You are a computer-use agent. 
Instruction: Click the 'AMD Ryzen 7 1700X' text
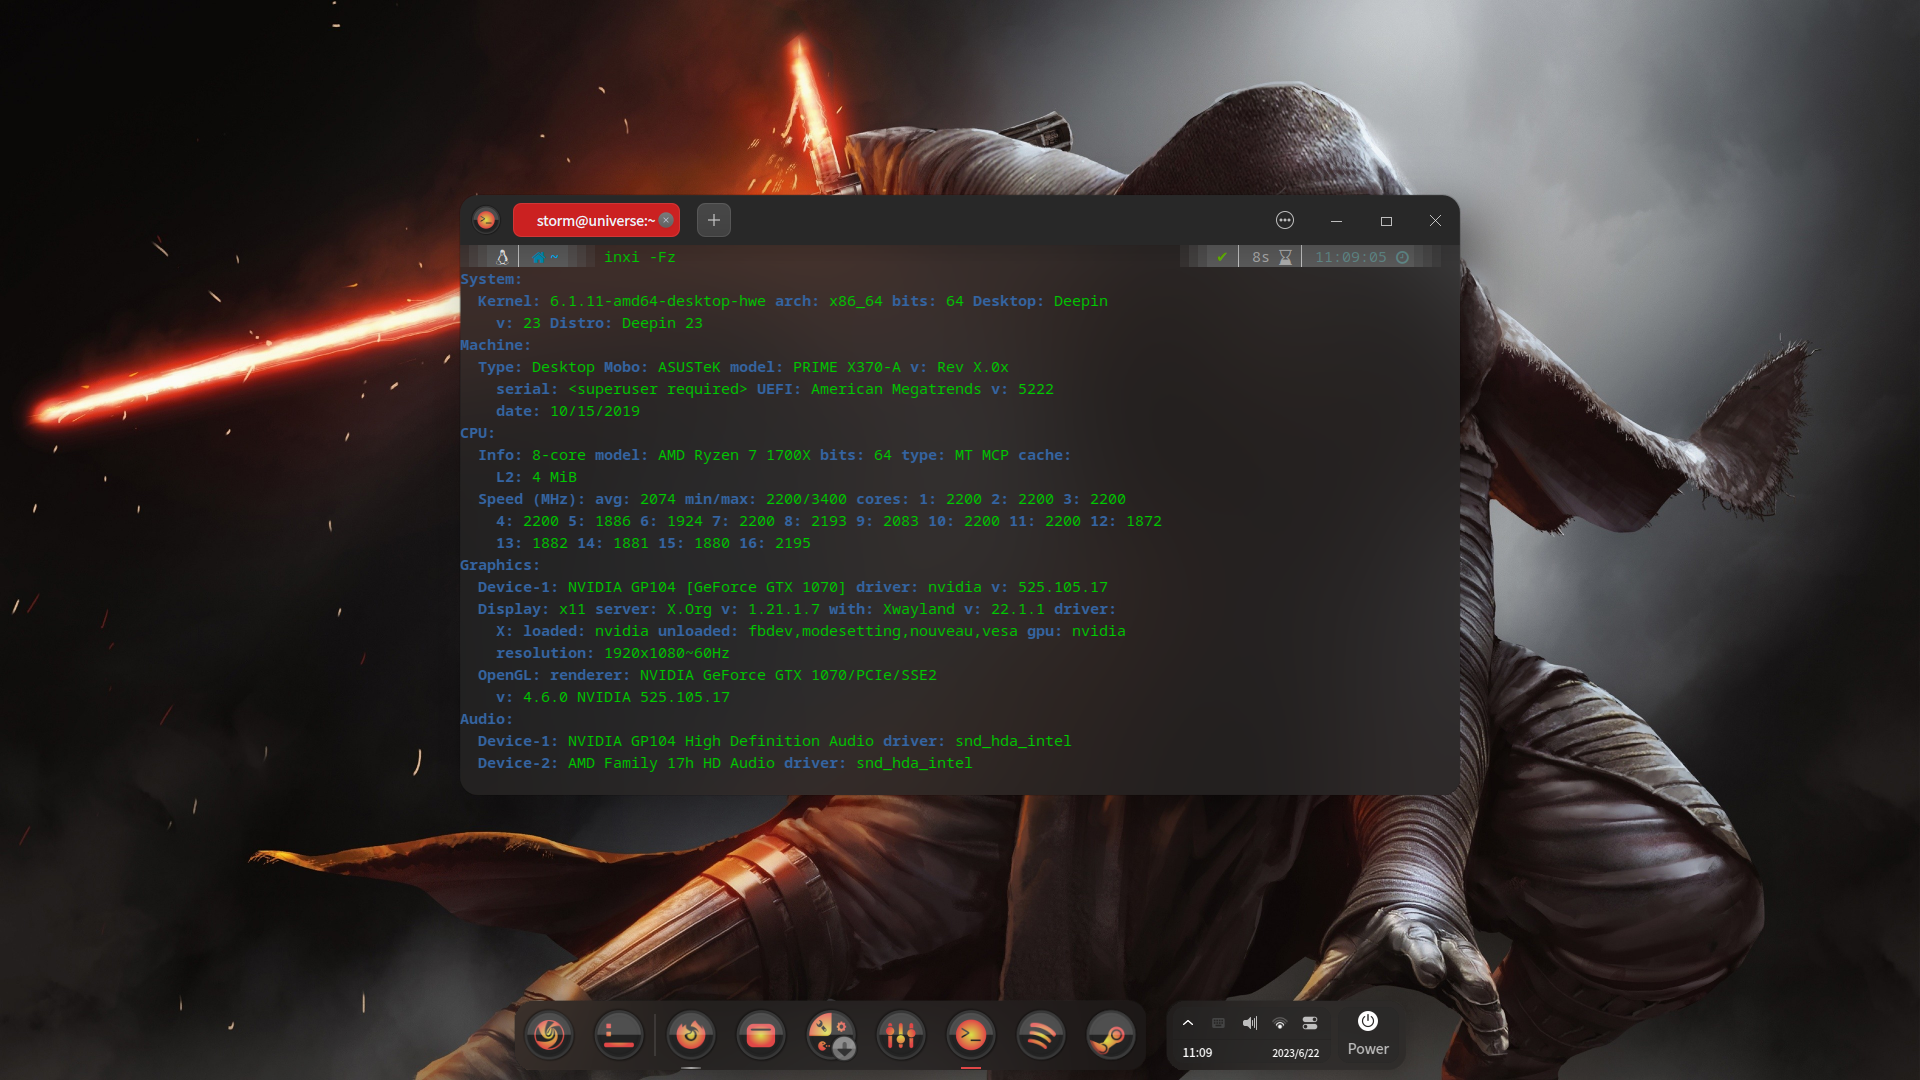[x=734, y=455]
